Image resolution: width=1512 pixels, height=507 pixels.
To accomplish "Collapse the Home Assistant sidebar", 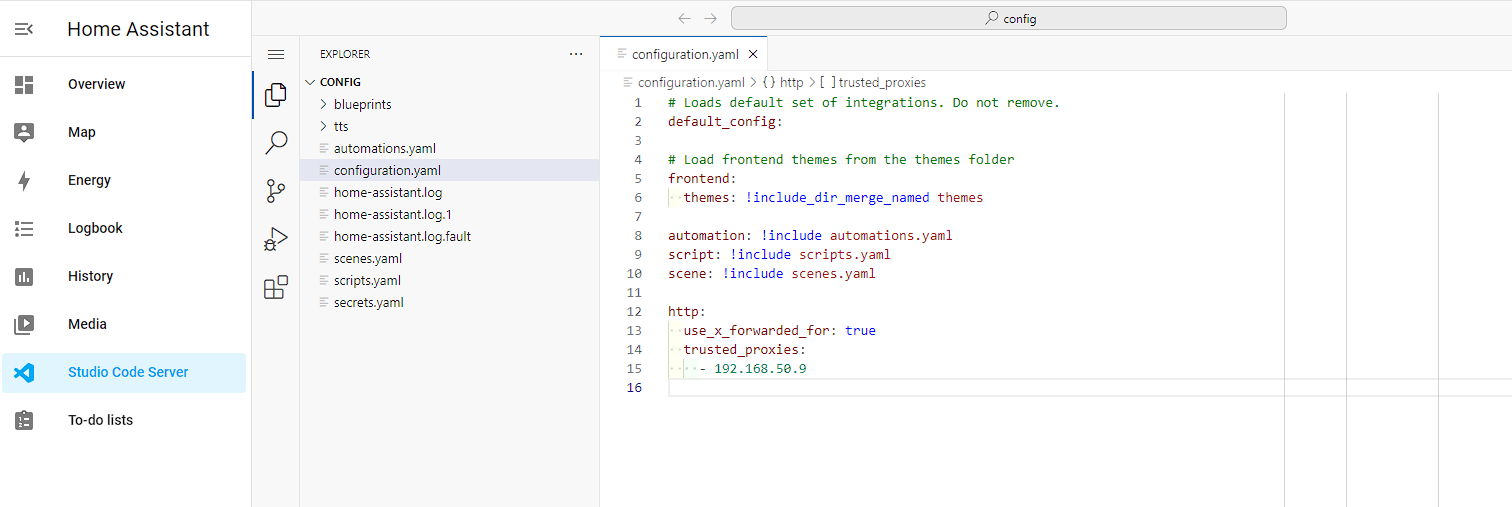I will [x=25, y=29].
